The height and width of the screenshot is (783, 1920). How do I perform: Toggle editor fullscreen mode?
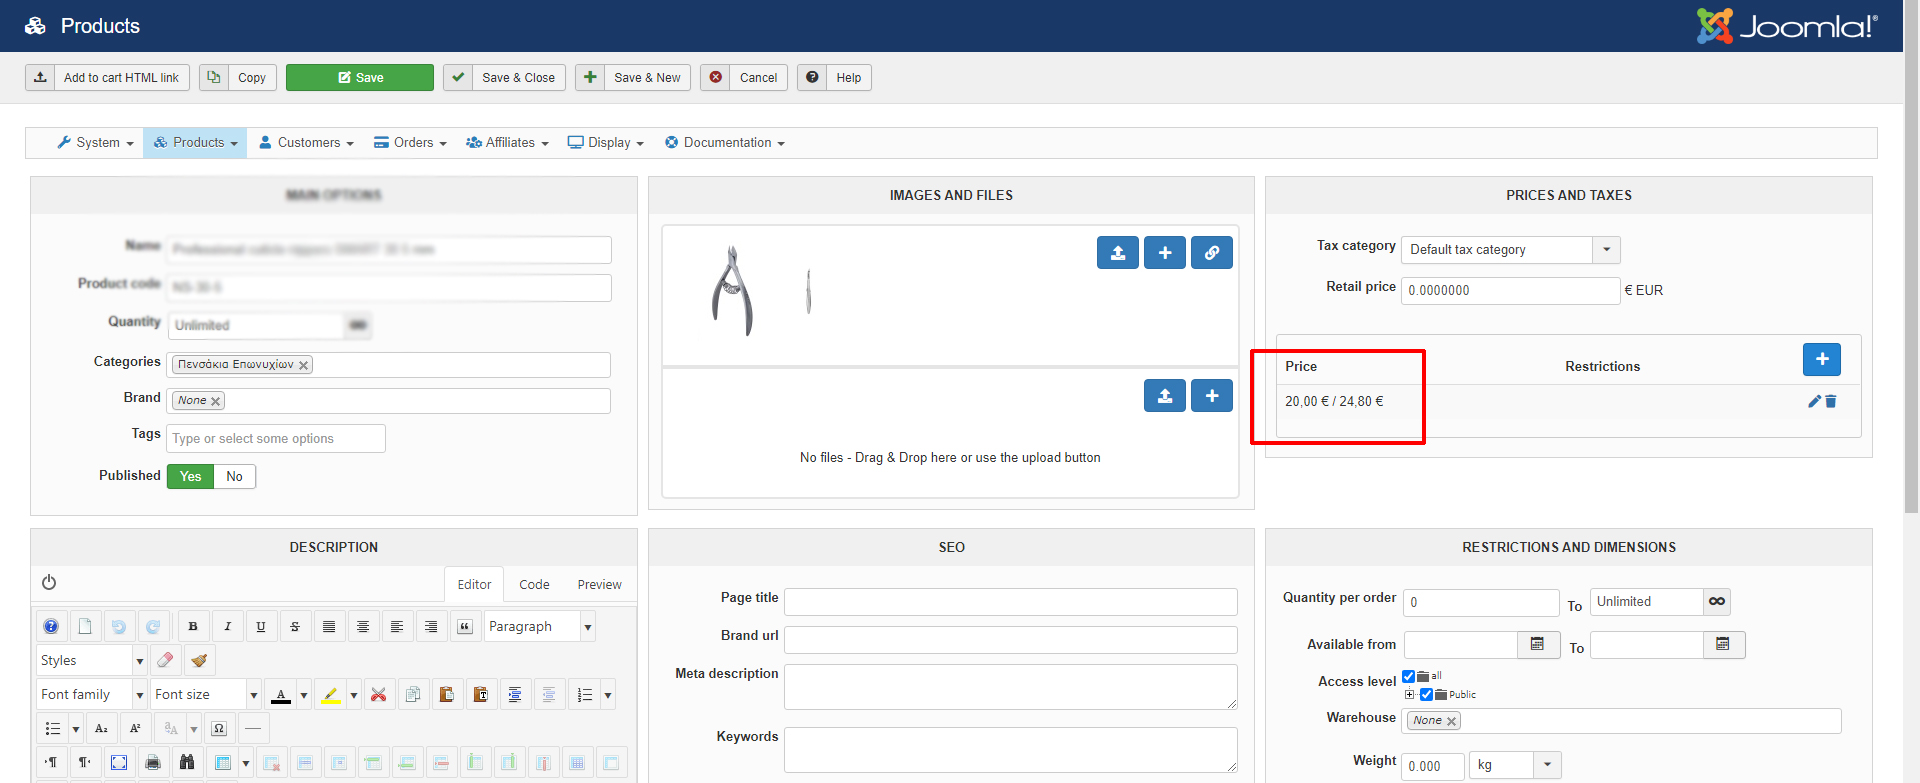119,763
